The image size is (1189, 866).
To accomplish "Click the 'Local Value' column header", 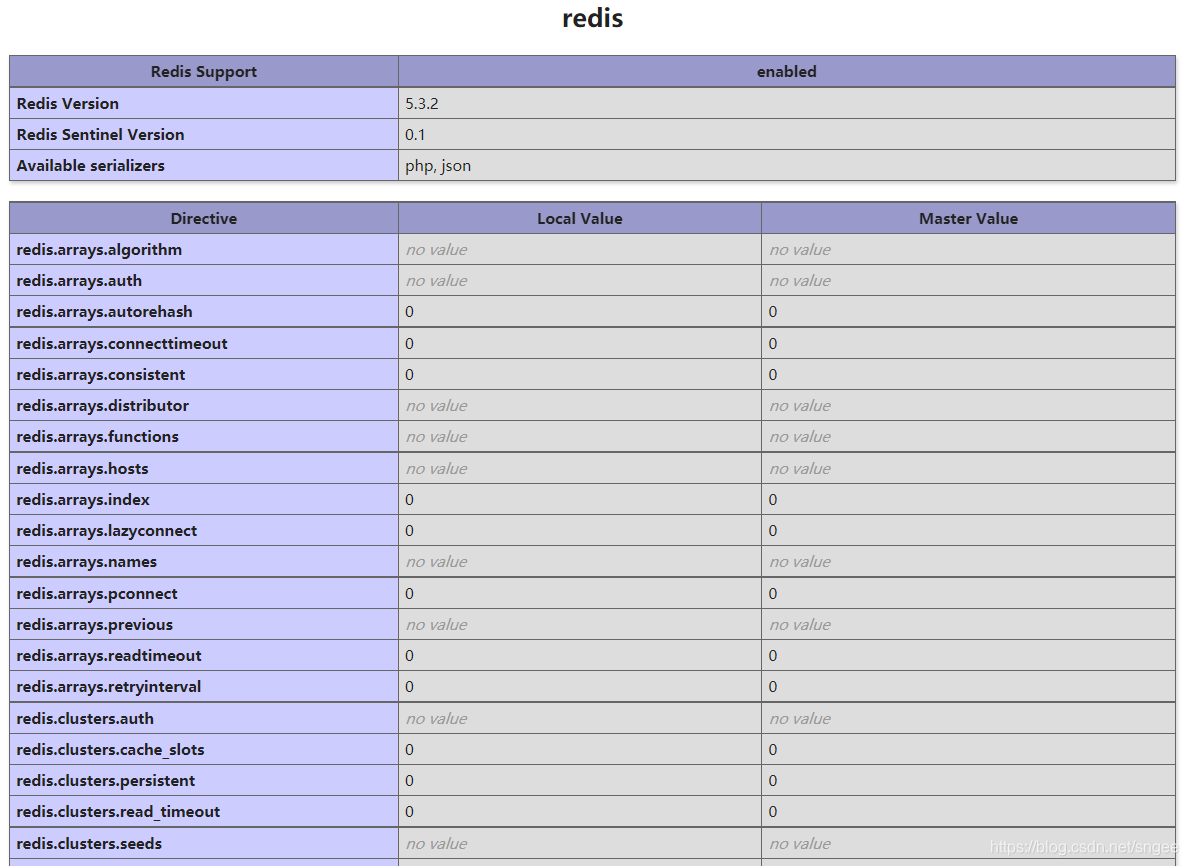I will pos(580,218).
